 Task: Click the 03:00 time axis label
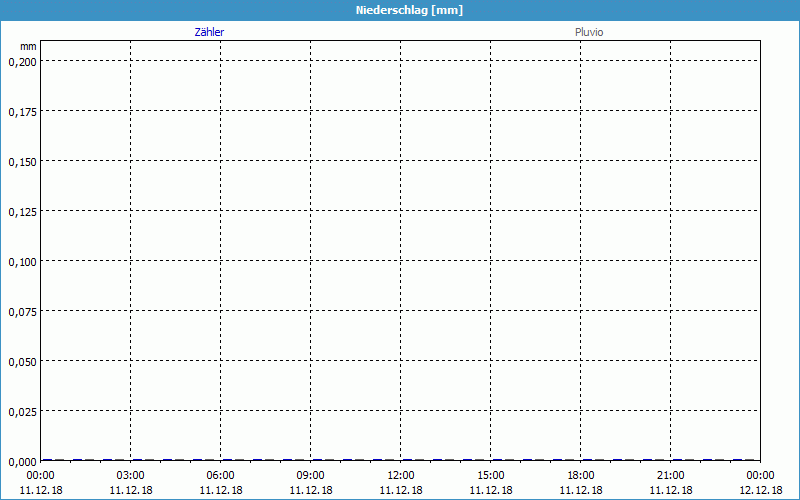click(x=131, y=476)
